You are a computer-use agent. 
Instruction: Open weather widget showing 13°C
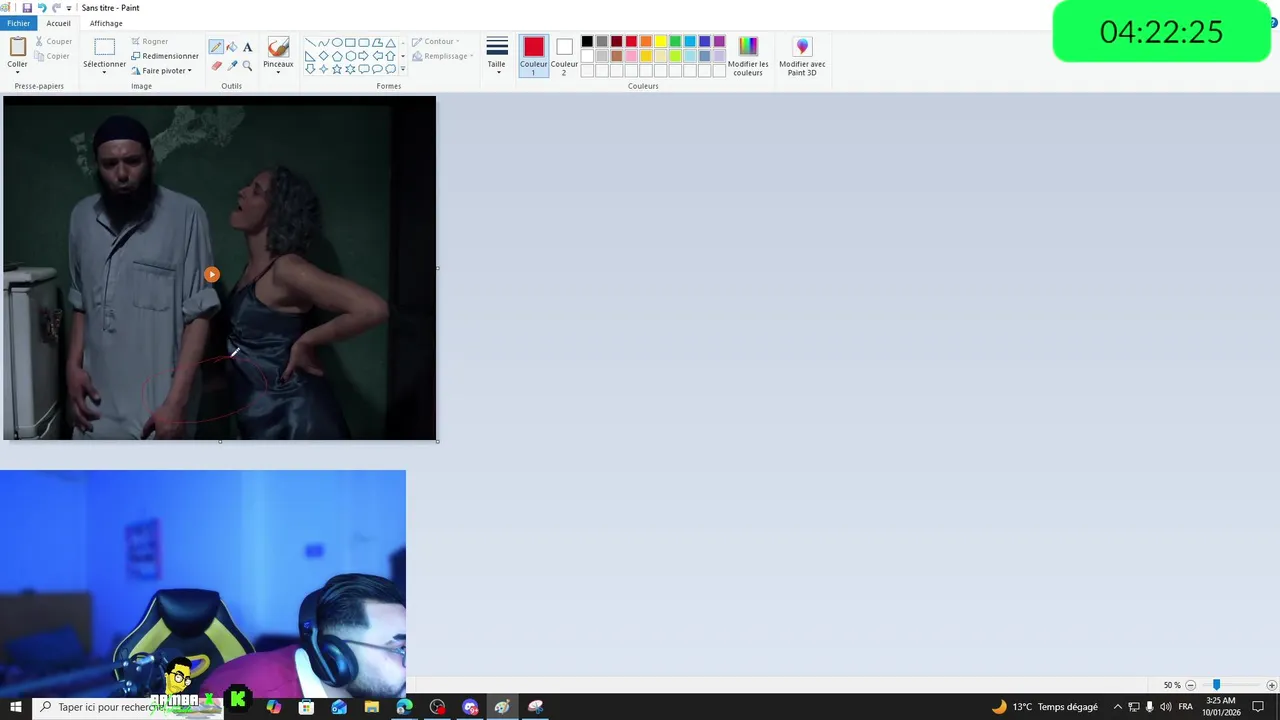[x=1044, y=707]
